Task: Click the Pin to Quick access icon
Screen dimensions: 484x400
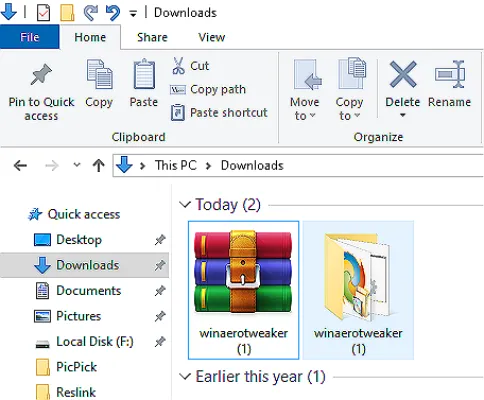Action: click(x=41, y=74)
